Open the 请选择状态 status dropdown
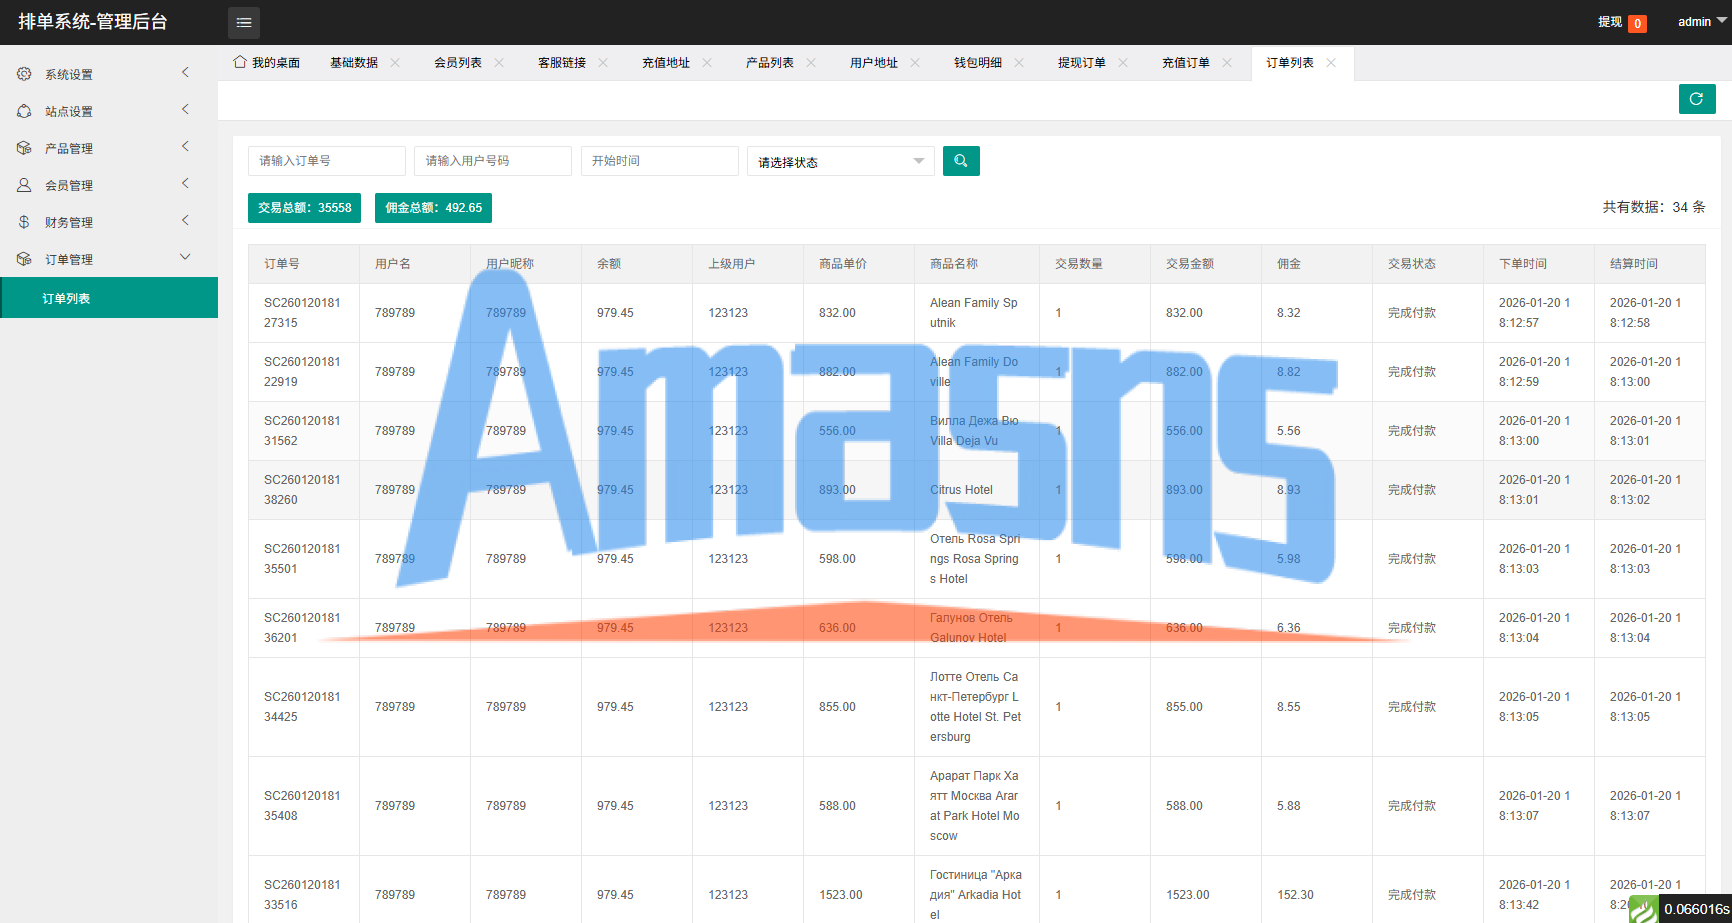Screen dimensions: 1732x923 tap(841, 161)
